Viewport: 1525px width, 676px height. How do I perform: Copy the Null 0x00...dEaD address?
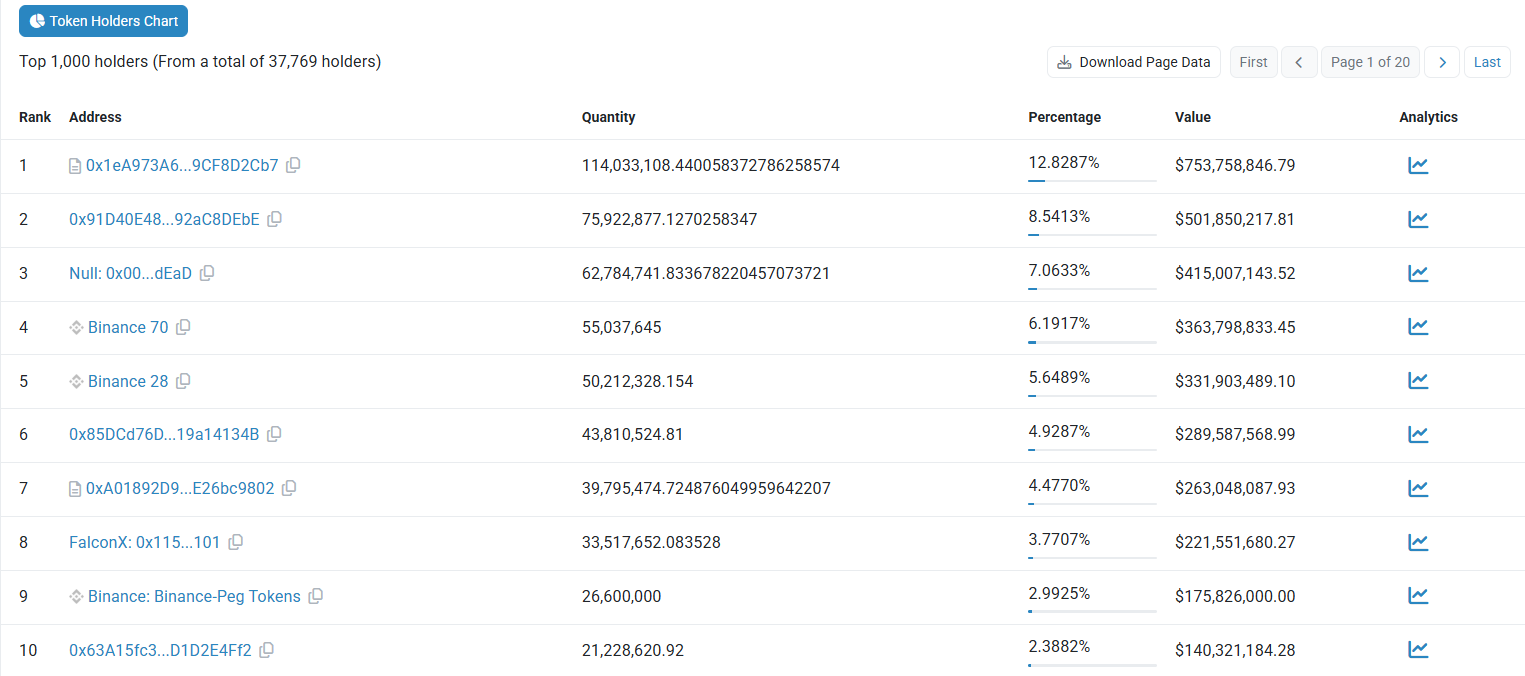[207, 274]
